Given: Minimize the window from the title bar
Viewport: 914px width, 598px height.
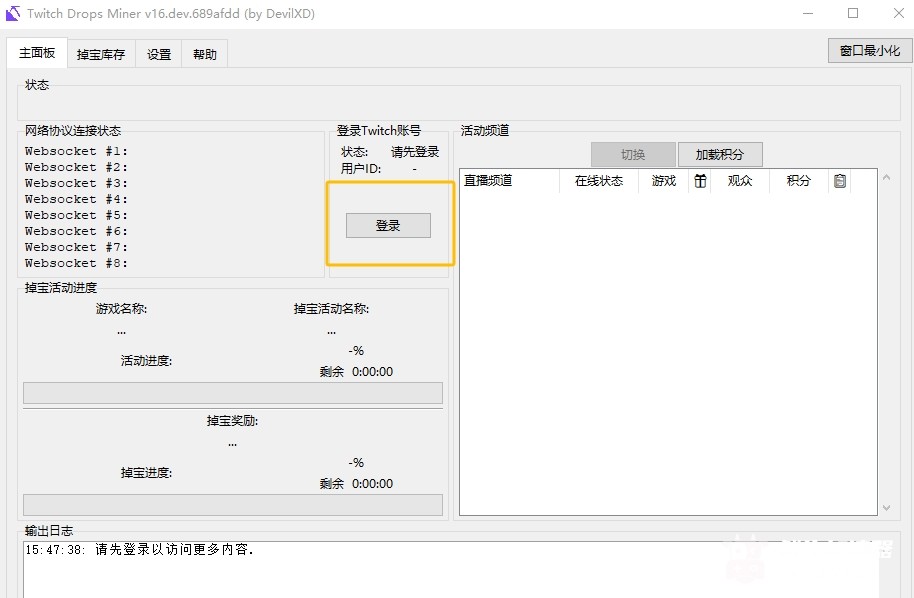Looking at the screenshot, I should [807, 13].
